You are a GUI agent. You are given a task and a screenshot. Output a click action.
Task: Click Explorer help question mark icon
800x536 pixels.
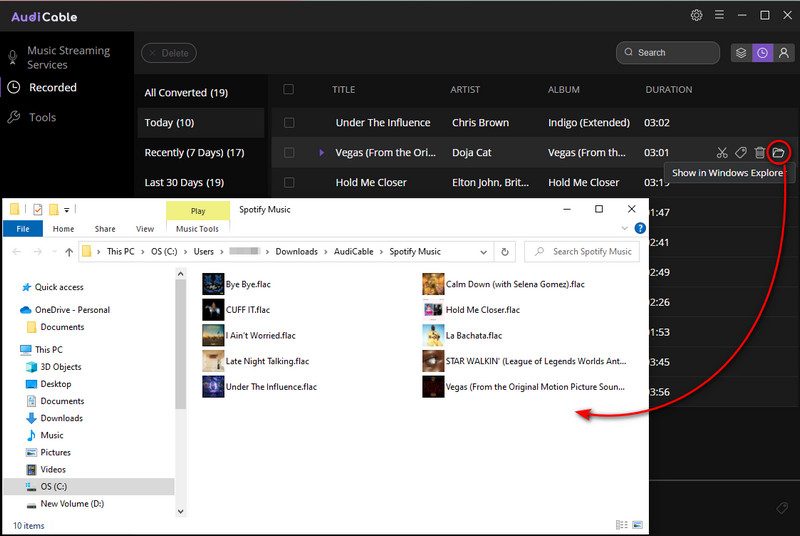[640, 228]
